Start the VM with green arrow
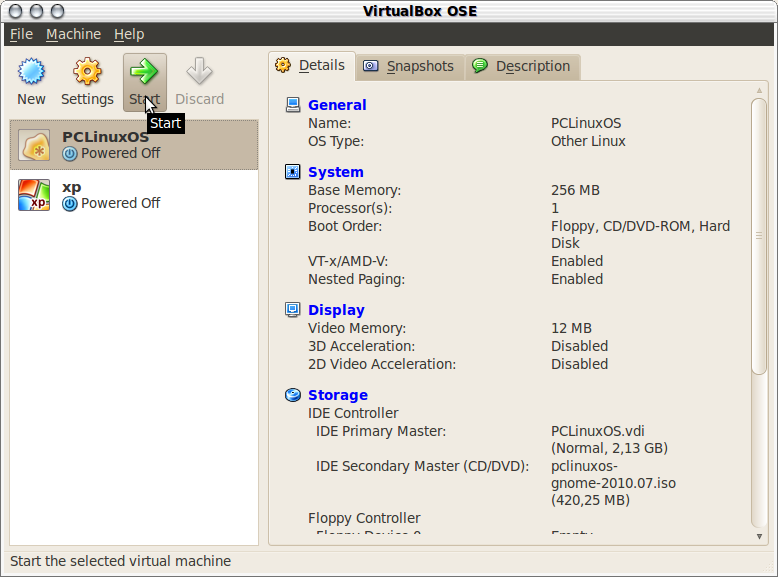 [144, 71]
